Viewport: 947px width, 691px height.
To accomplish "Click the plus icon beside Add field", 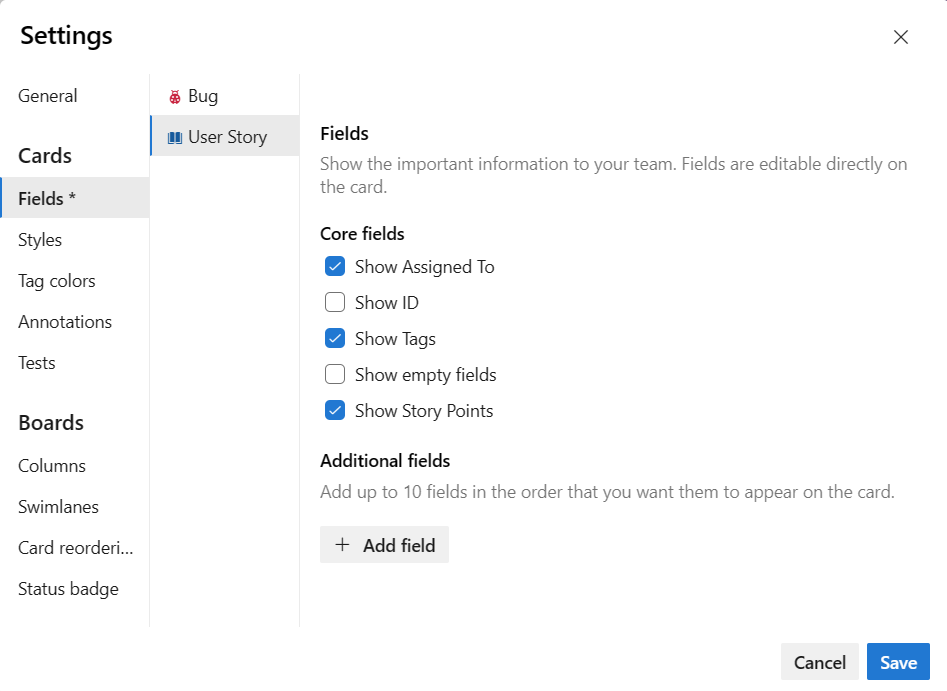I will 343,545.
